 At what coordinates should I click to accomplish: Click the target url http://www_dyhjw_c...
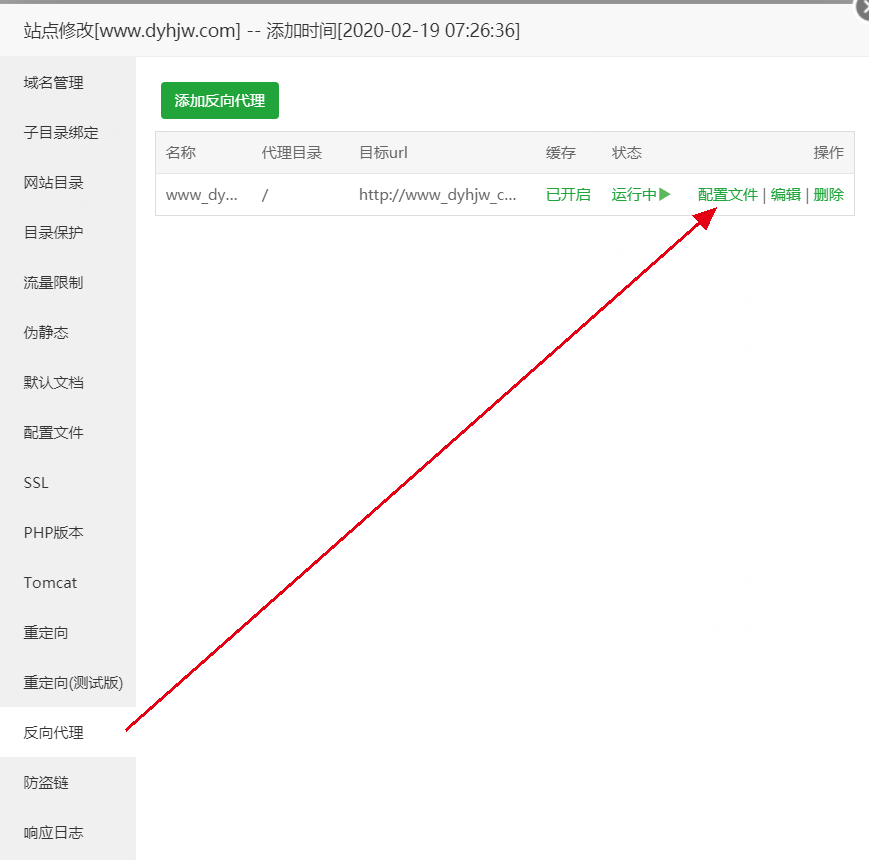[438, 195]
